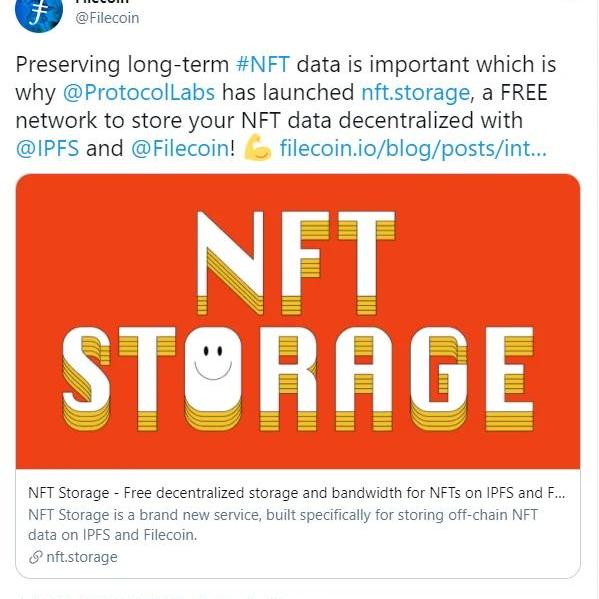
Task: Click the card headline about free decentralized storage
Action: coord(296,493)
